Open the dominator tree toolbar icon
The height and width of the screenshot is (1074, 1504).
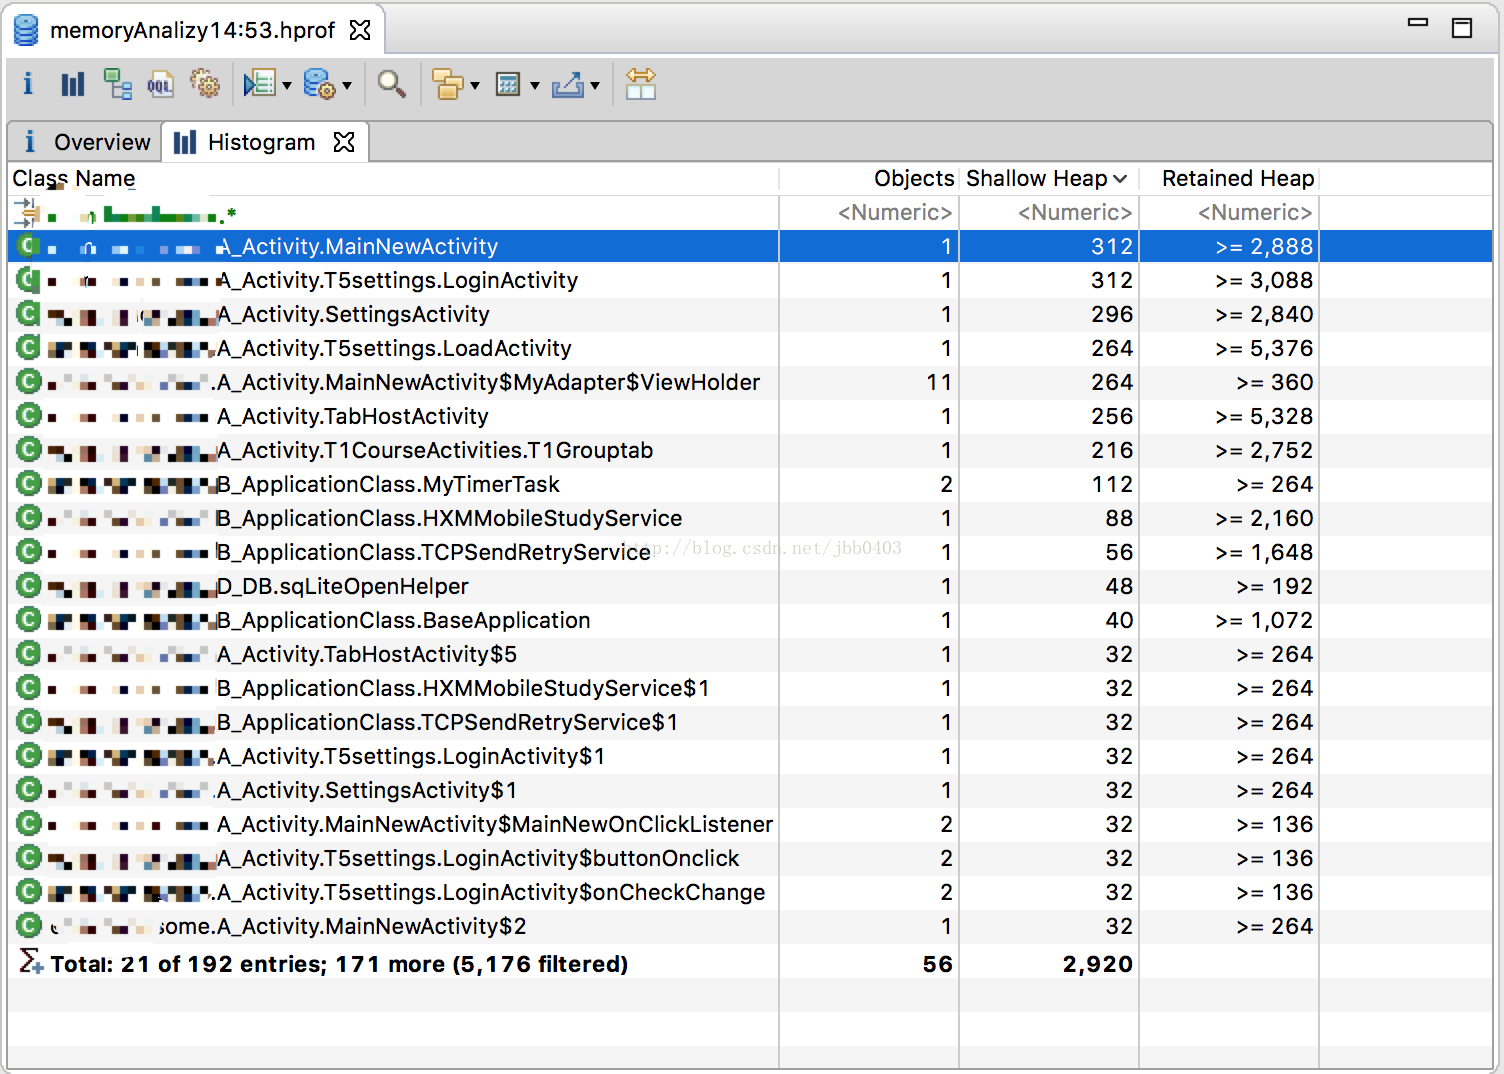pos(118,85)
